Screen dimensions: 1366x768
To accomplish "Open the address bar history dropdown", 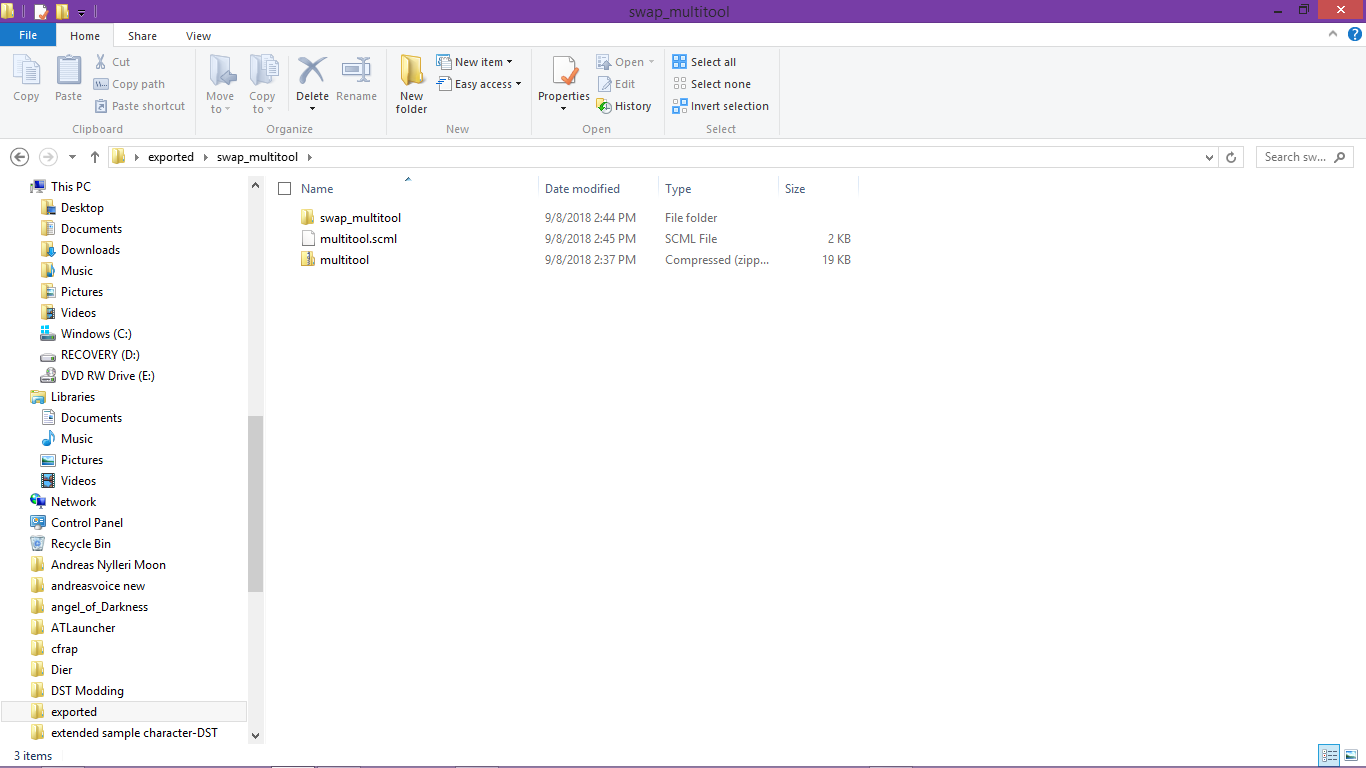I will click(x=1210, y=157).
